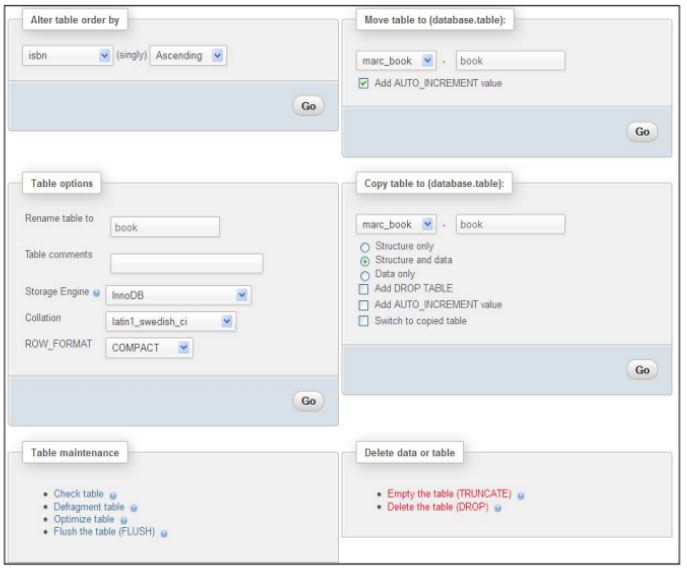Click help icon beside Flush the table
Screen dimensions: 687x571
pos(163,533)
